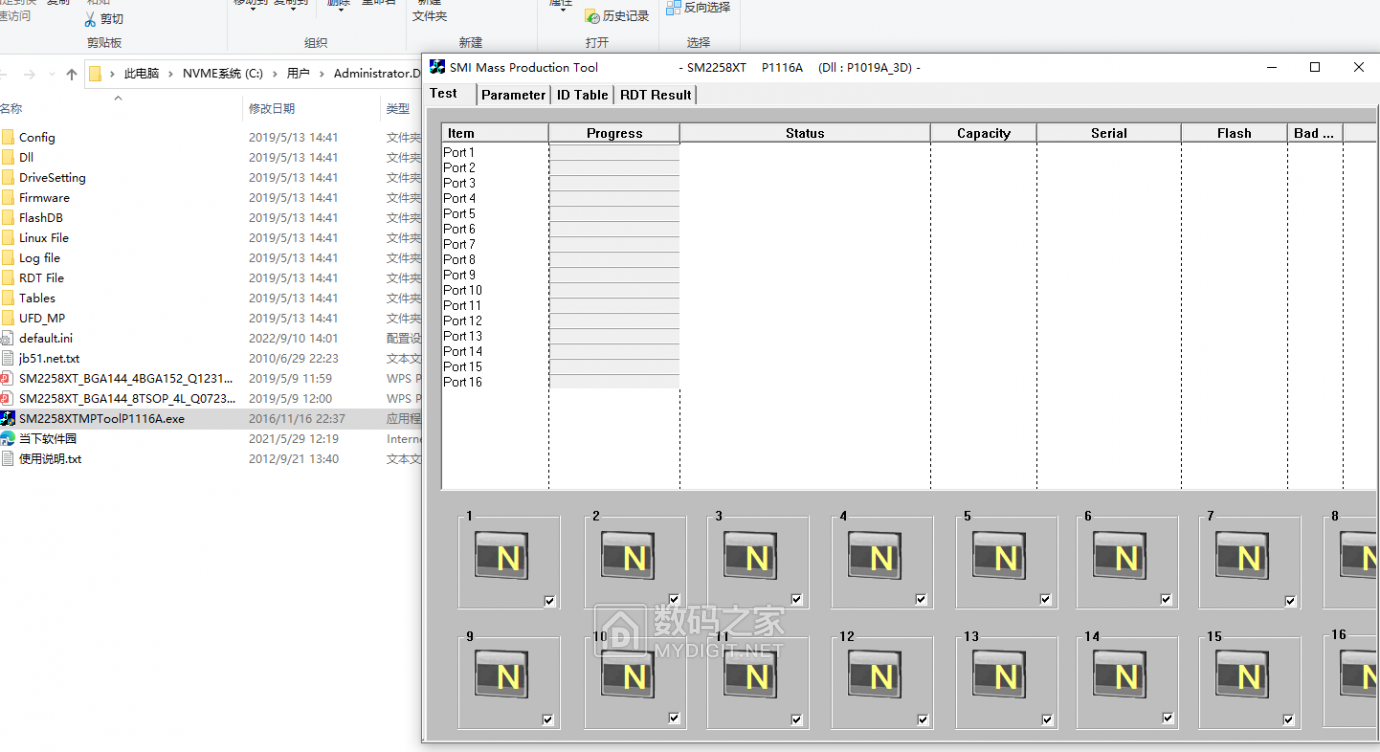Click the Port 8 progress bar
This screenshot has width=1380, height=752.
(x=614, y=260)
